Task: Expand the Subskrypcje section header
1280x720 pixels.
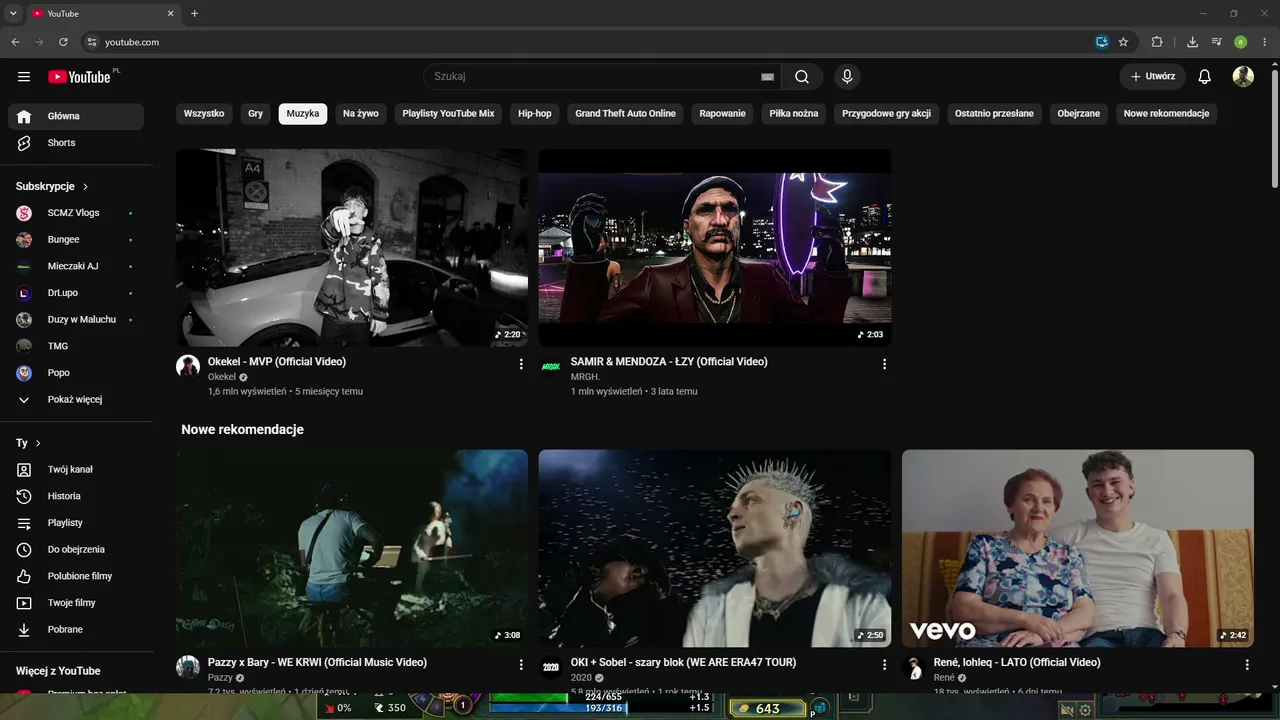Action: 53,186
